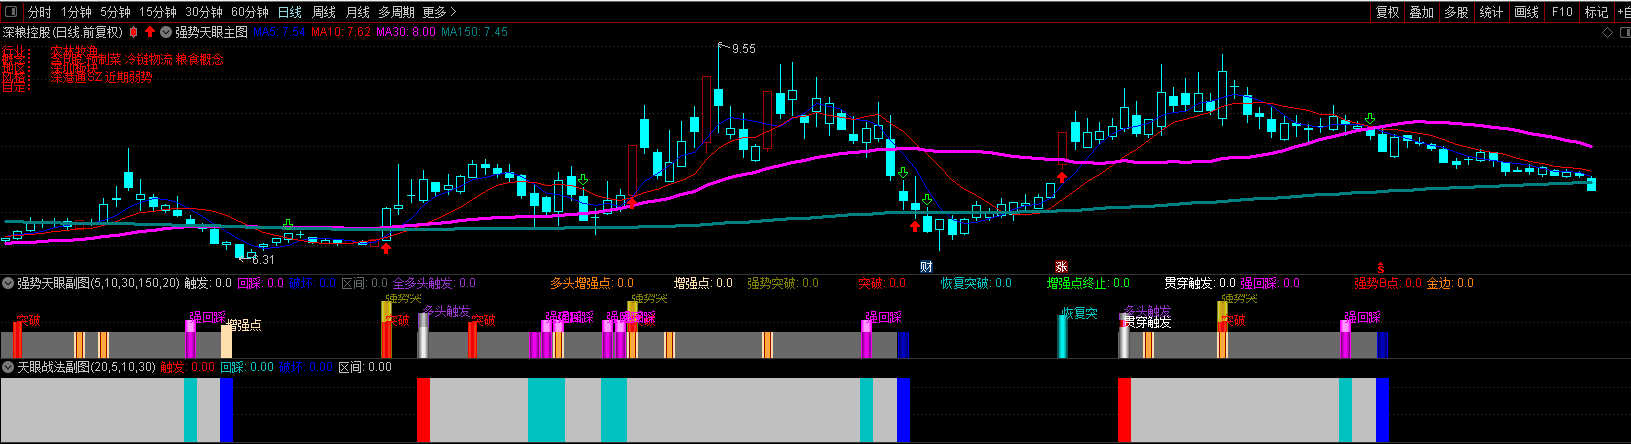Screen dimensions: 1631x444
Task: Select the 60分钟 period tab
Action: click(x=249, y=12)
